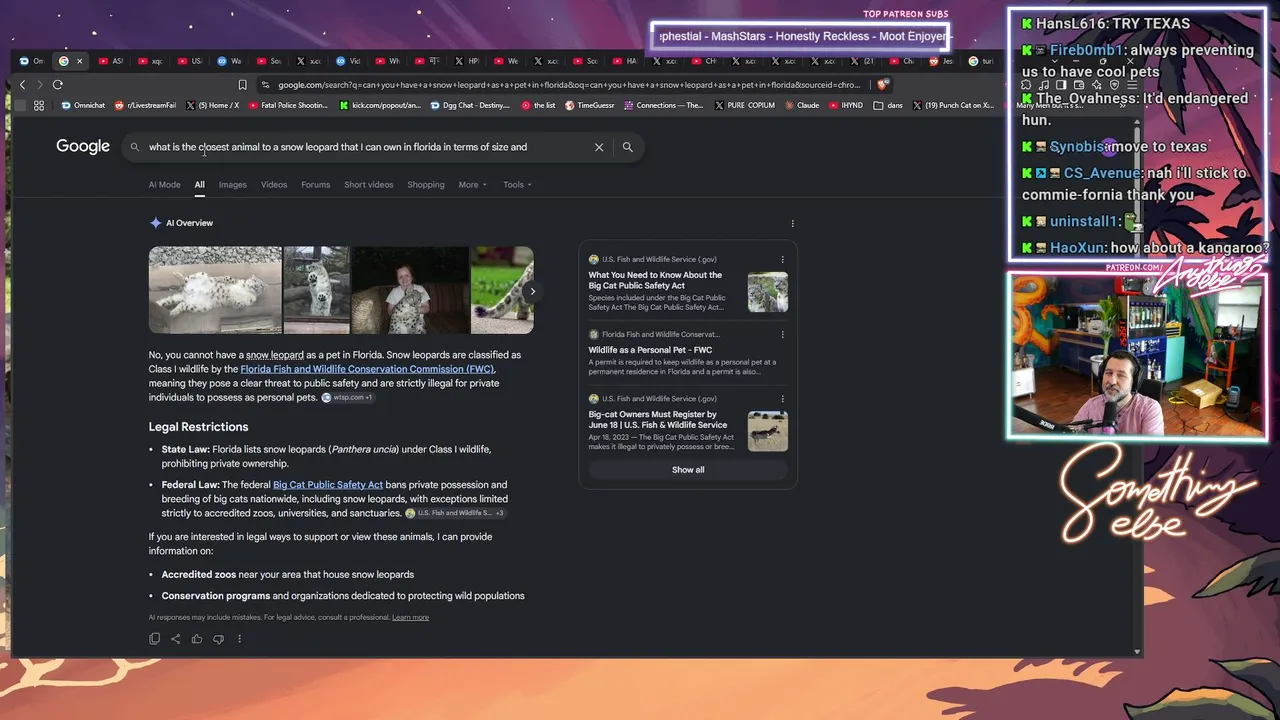Switch to Images results tab
The width and height of the screenshot is (1280, 720).
[x=233, y=185]
